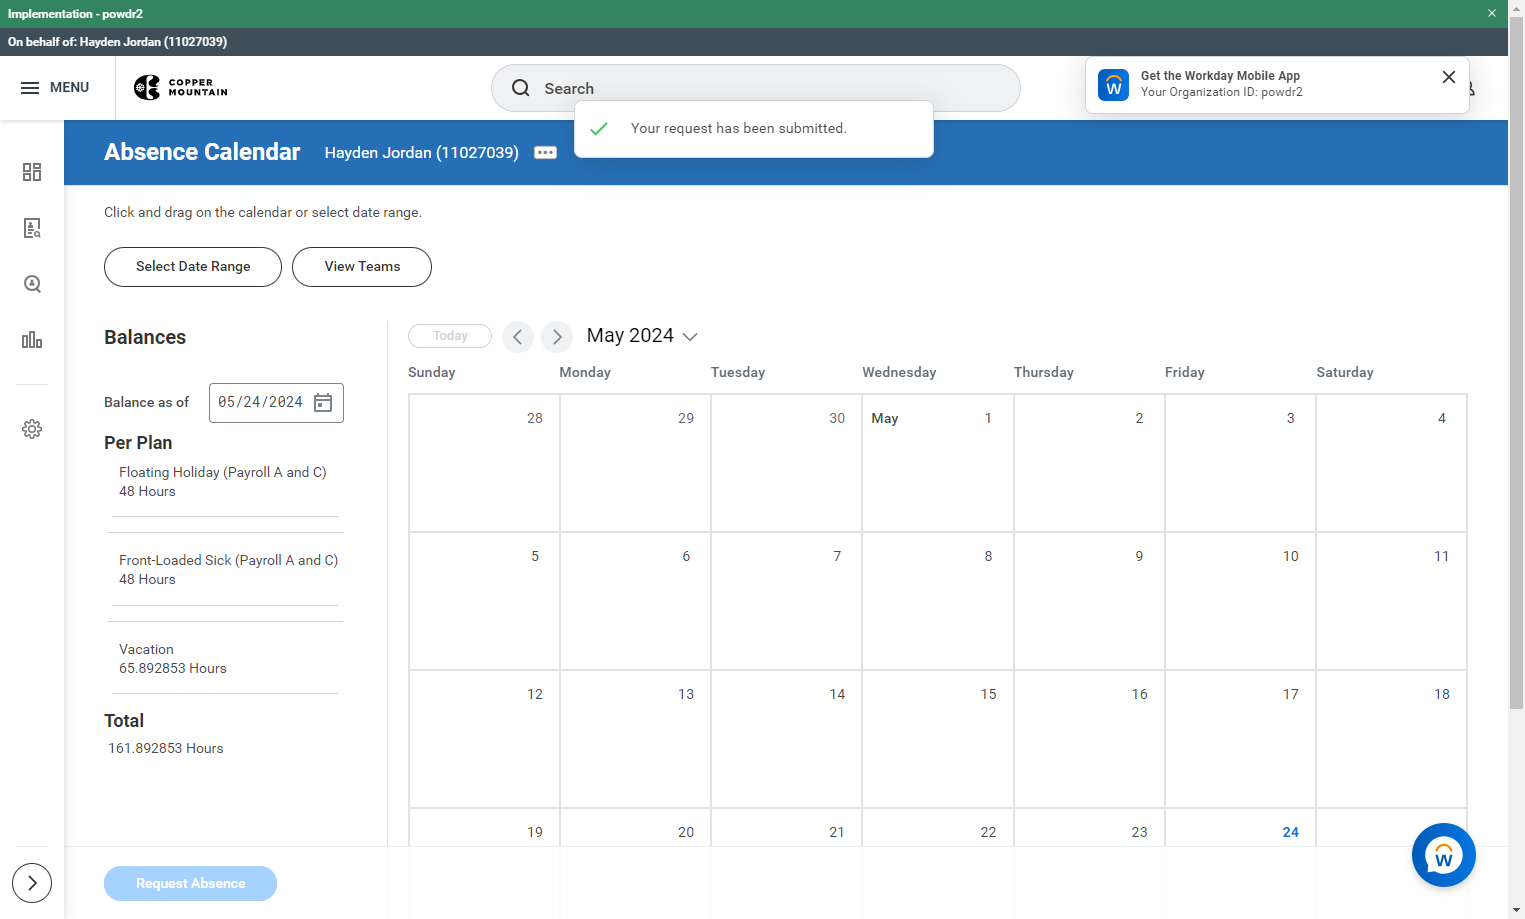Click the Request Absence button

point(190,883)
